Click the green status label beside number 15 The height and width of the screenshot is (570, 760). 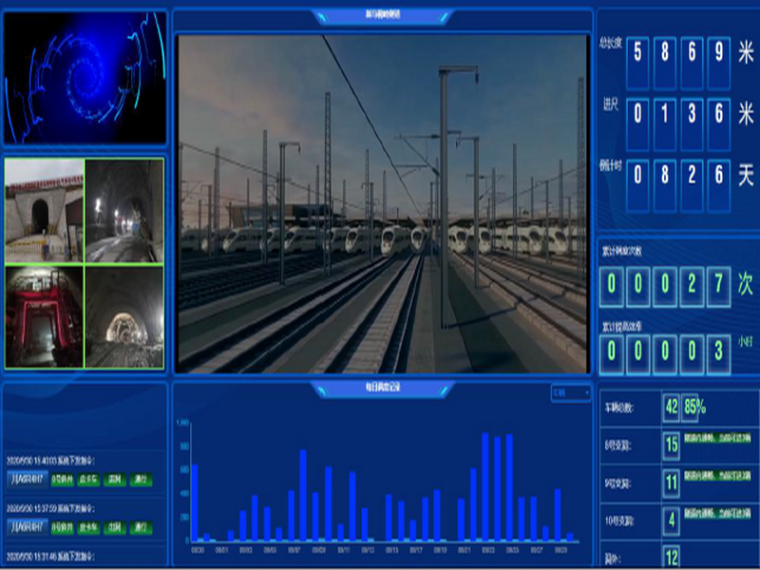click(x=718, y=441)
